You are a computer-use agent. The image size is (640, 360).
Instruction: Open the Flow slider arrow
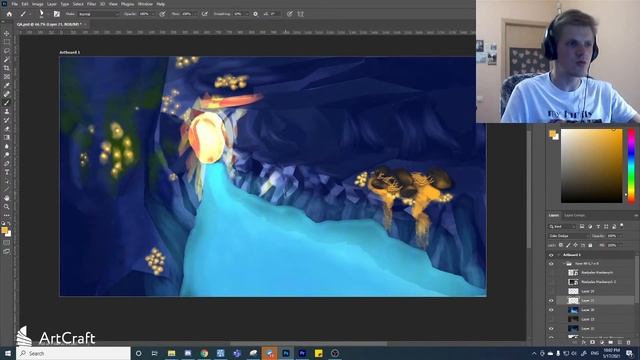coord(196,14)
